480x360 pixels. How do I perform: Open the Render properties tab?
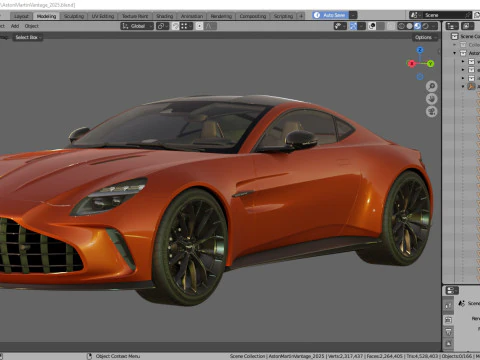click(448, 320)
